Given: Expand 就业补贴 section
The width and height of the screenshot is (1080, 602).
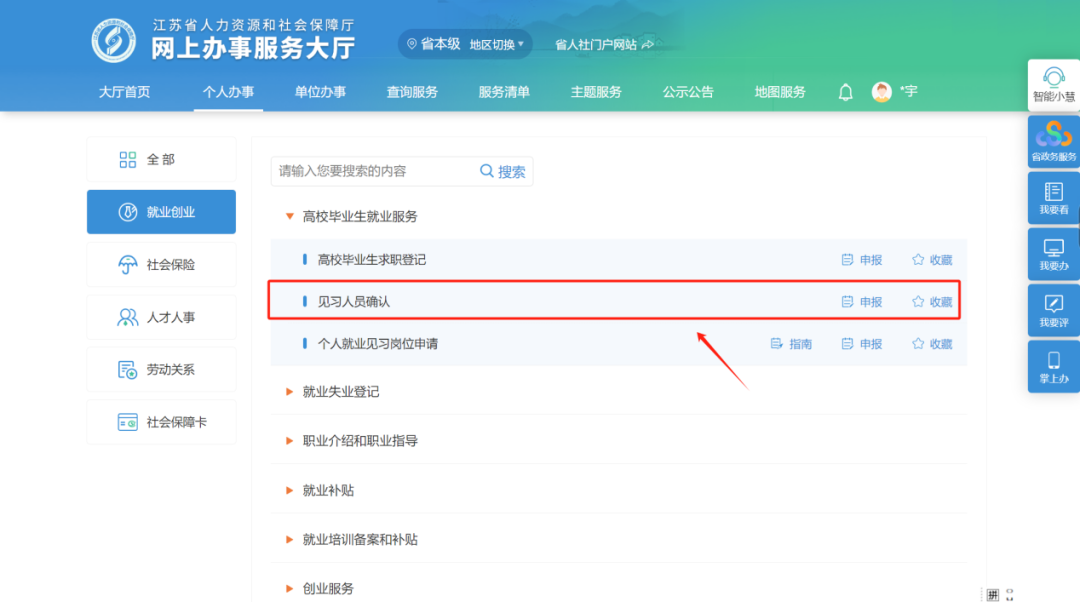Looking at the screenshot, I should click(289, 490).
